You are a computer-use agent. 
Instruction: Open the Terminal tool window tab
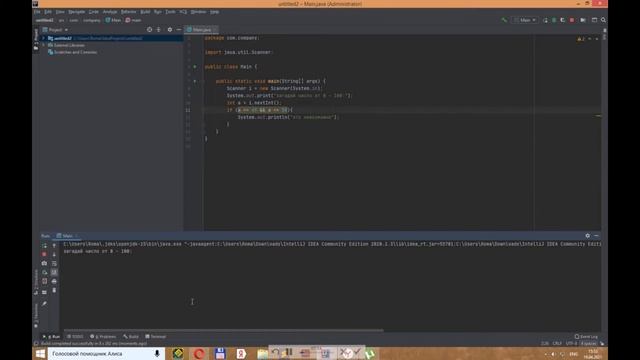156,337
